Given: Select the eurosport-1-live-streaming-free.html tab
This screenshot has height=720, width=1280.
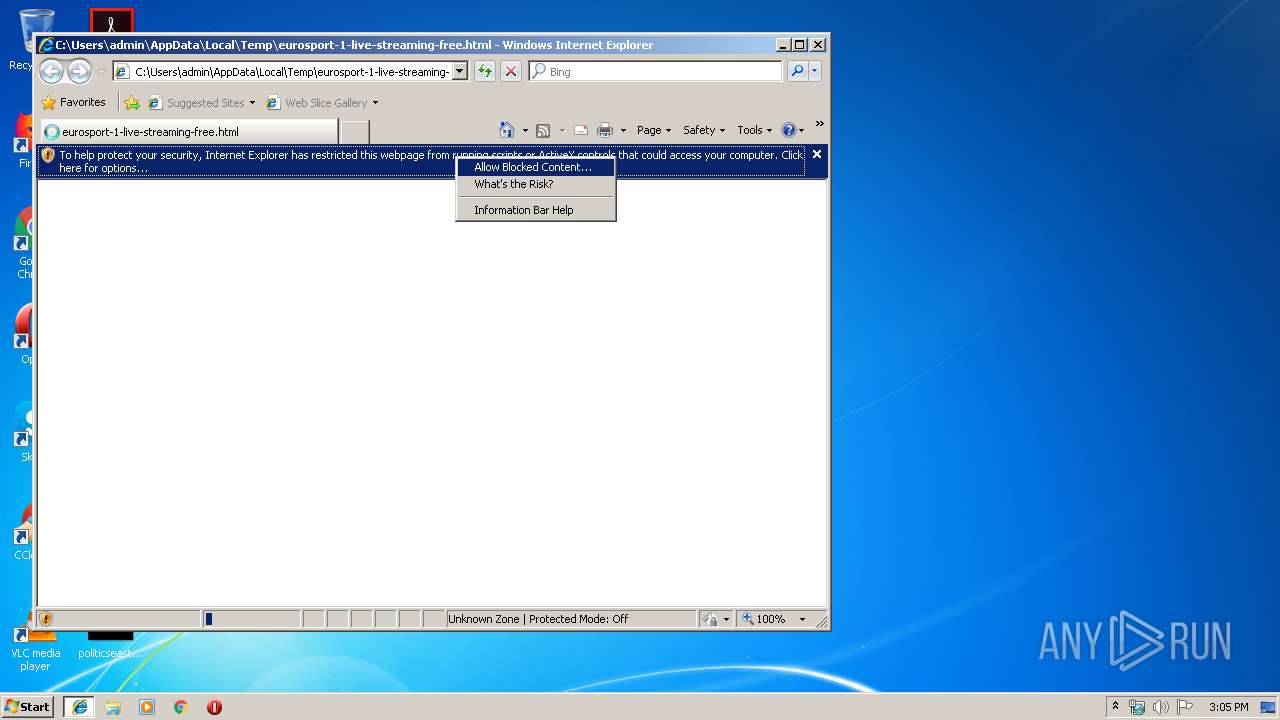Looking at the screenshot, I should coord(189,131).
